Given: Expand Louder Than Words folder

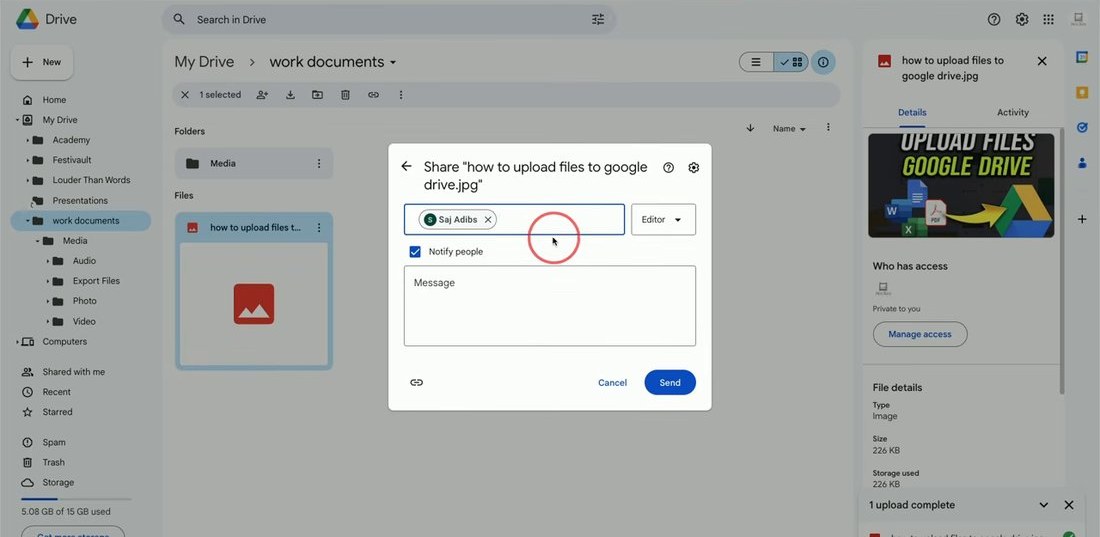Looking at the screenshot, I should pos(27,180).
